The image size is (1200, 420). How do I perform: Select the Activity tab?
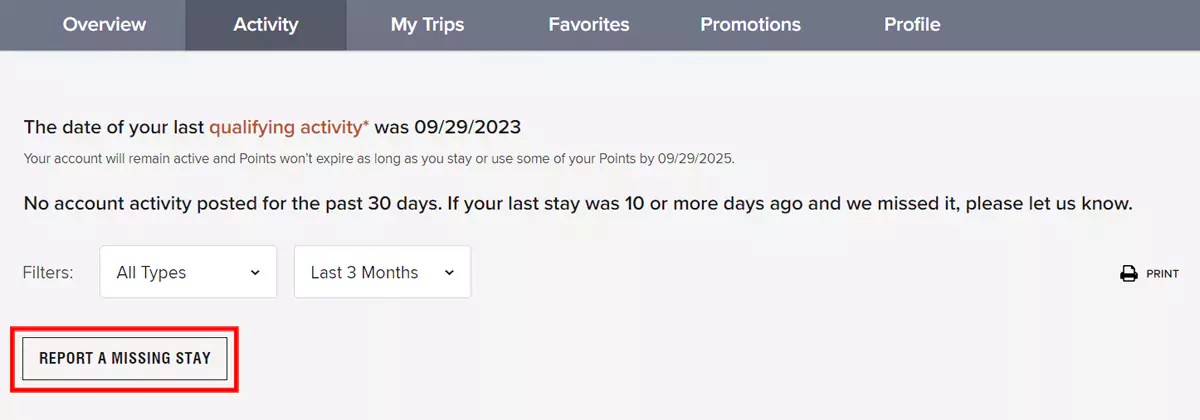coord(266,25)
